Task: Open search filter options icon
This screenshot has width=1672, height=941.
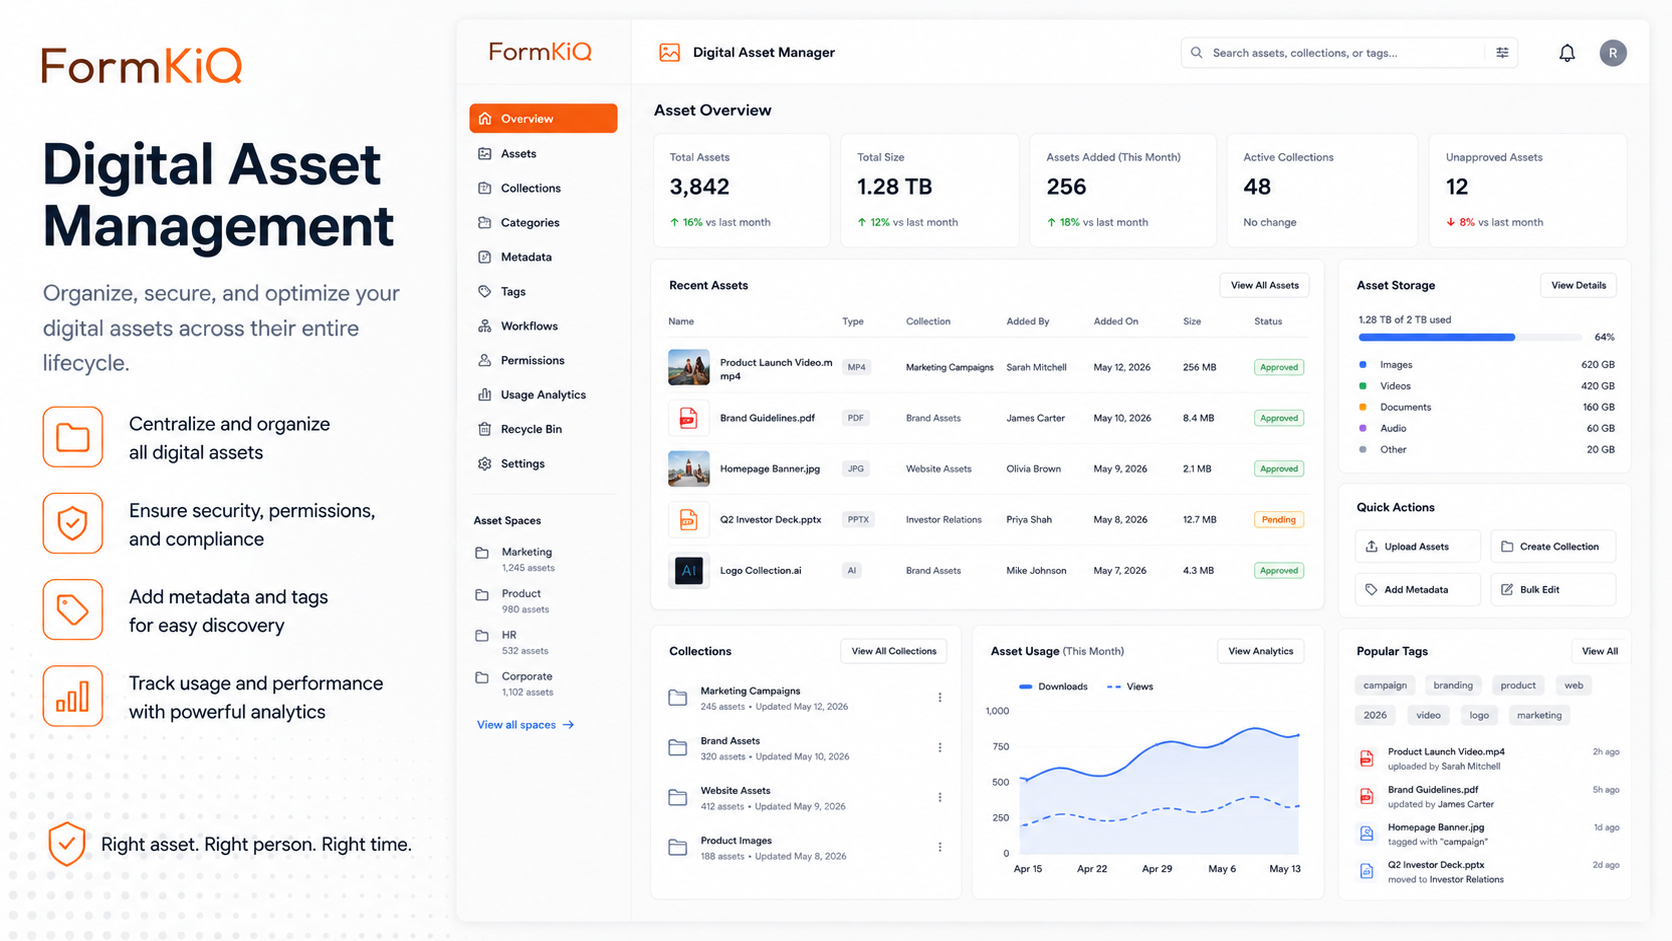Action: (1502, 53)
